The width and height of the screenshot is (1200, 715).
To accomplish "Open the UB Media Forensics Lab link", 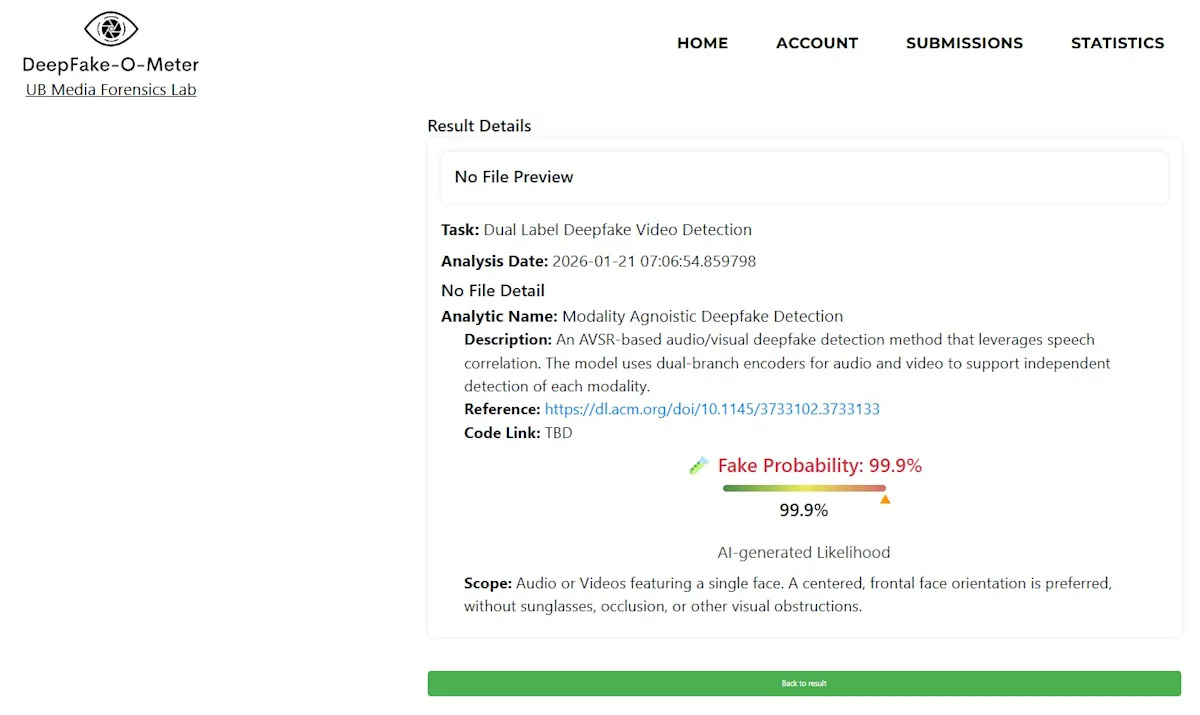I will coord(111,90).
